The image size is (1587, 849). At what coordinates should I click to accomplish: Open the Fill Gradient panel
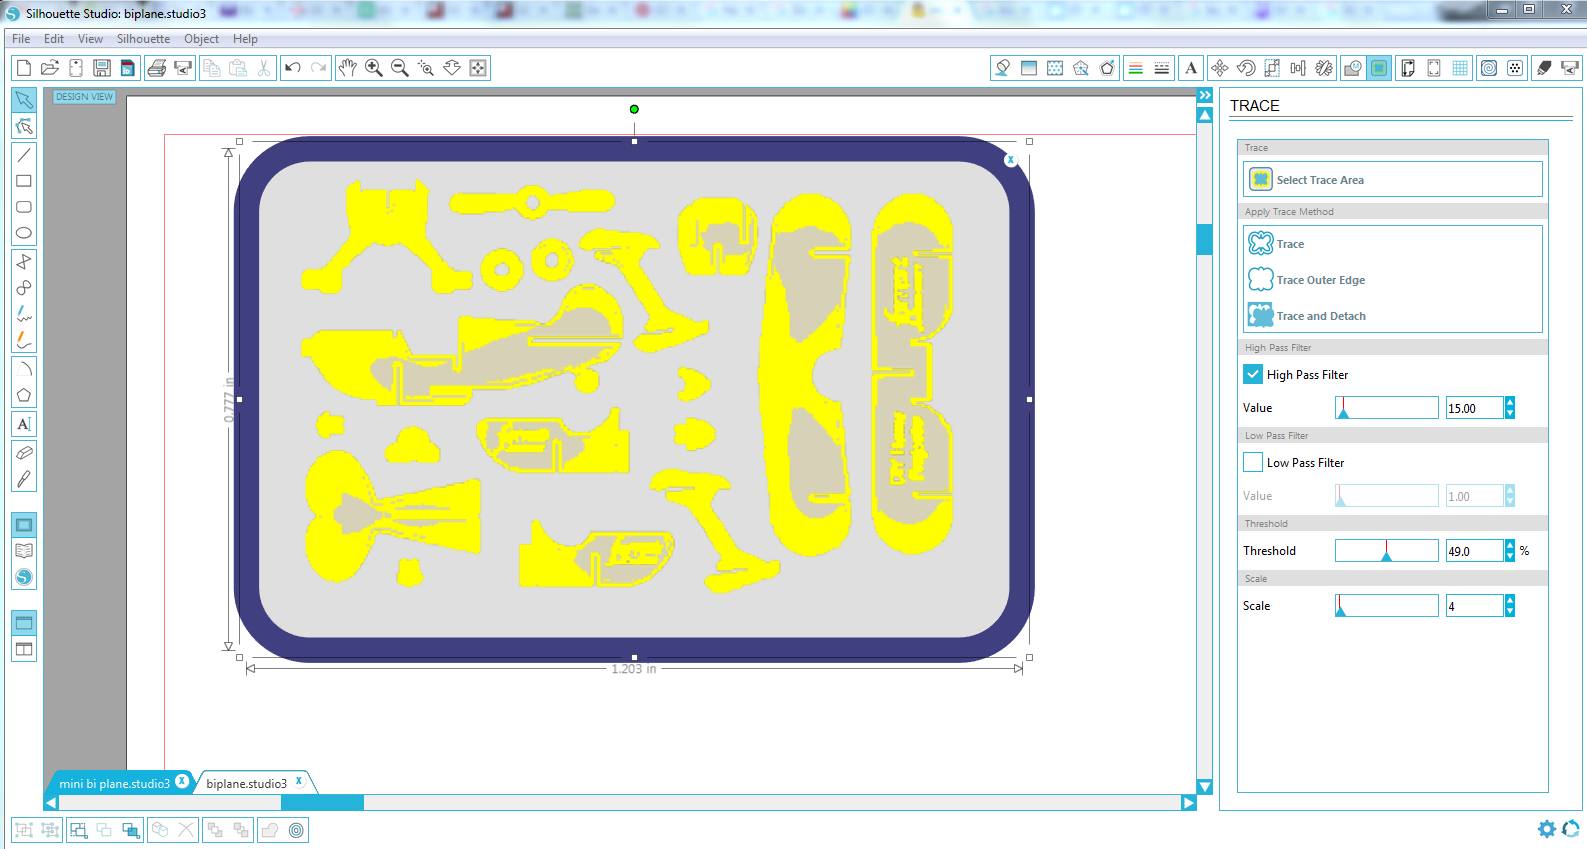click(1029, 68)
